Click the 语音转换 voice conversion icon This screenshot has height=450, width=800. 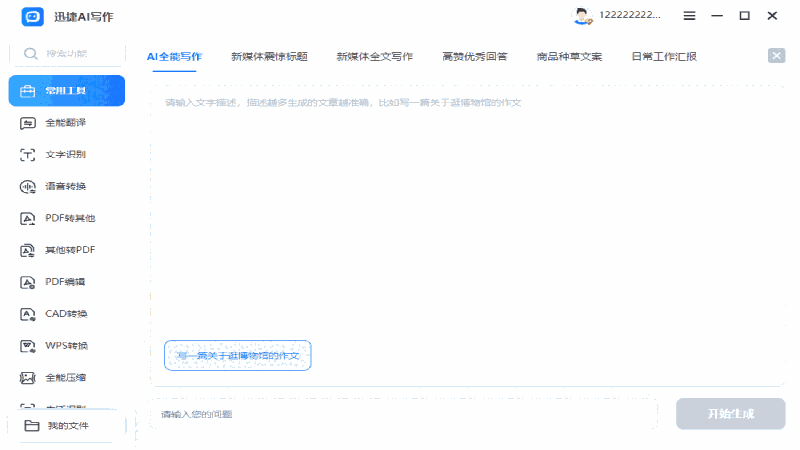[x=28, y=187]
